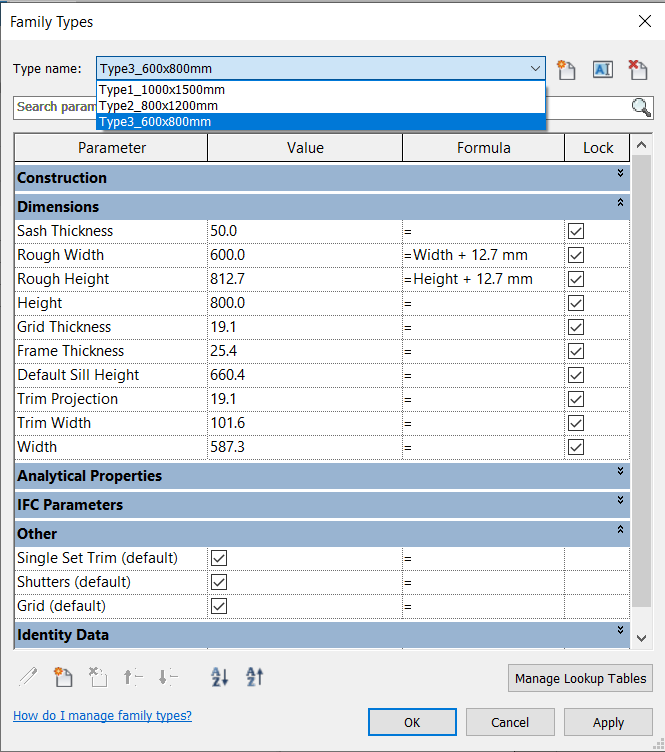Collapse the Dimensions parameter group

coord(621,203)
